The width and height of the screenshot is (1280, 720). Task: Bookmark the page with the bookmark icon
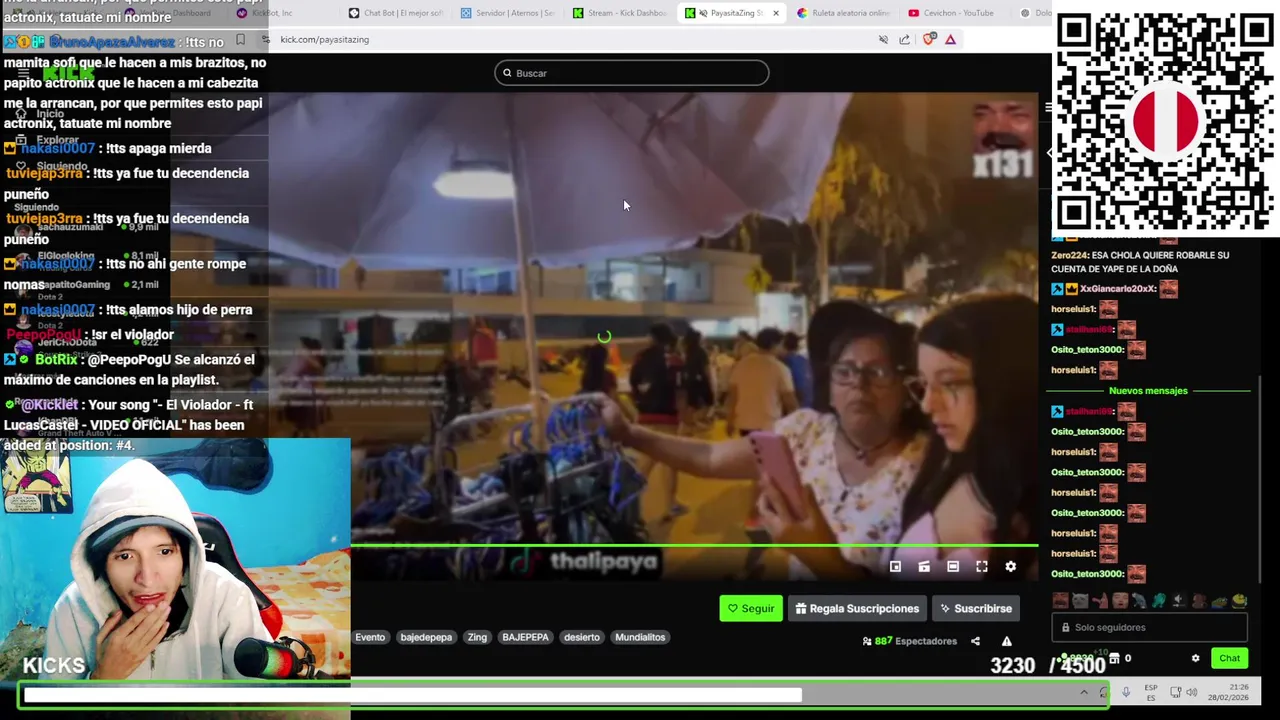click(240, 40)
